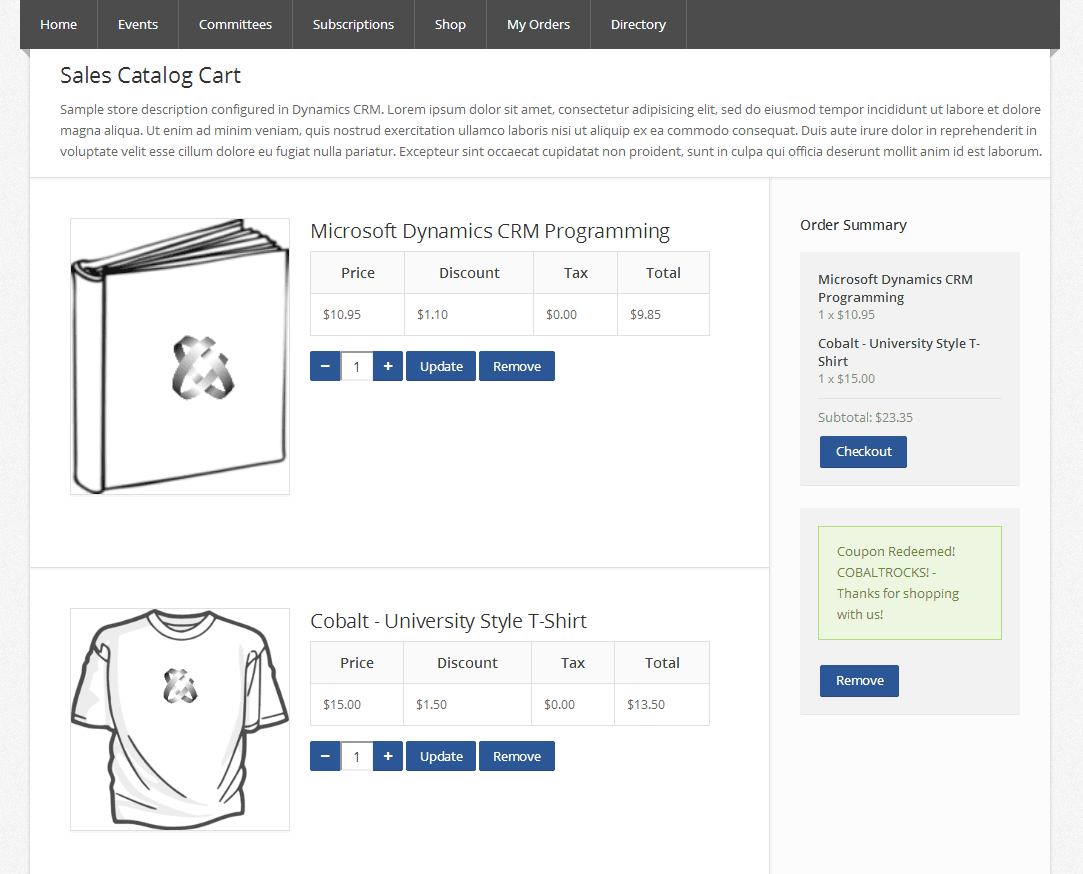Click the Order Summary heading
1083x874 pixels.
click(853, 225)
